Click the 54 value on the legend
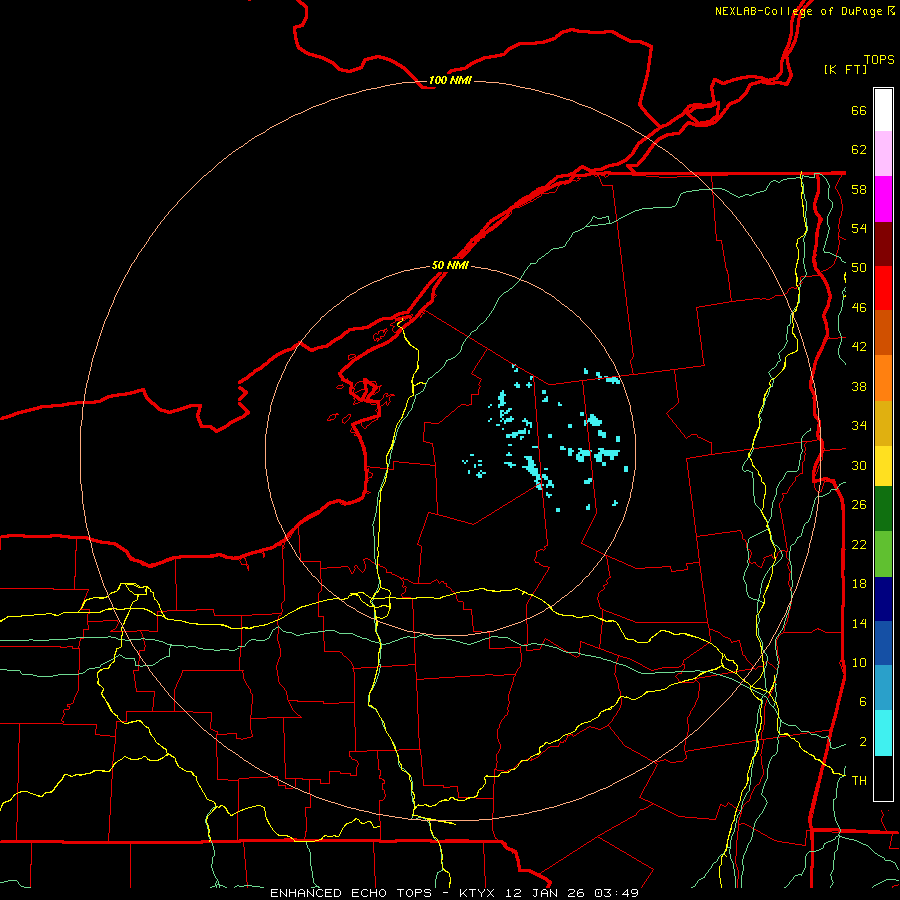Image resolution: width=900 pixels, height=900 pixels. [859, 228]
